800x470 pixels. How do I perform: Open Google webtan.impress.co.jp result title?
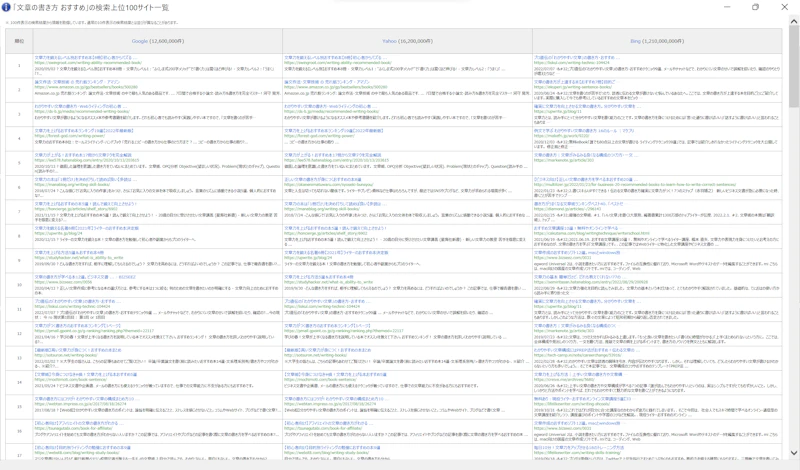[87, 399]
